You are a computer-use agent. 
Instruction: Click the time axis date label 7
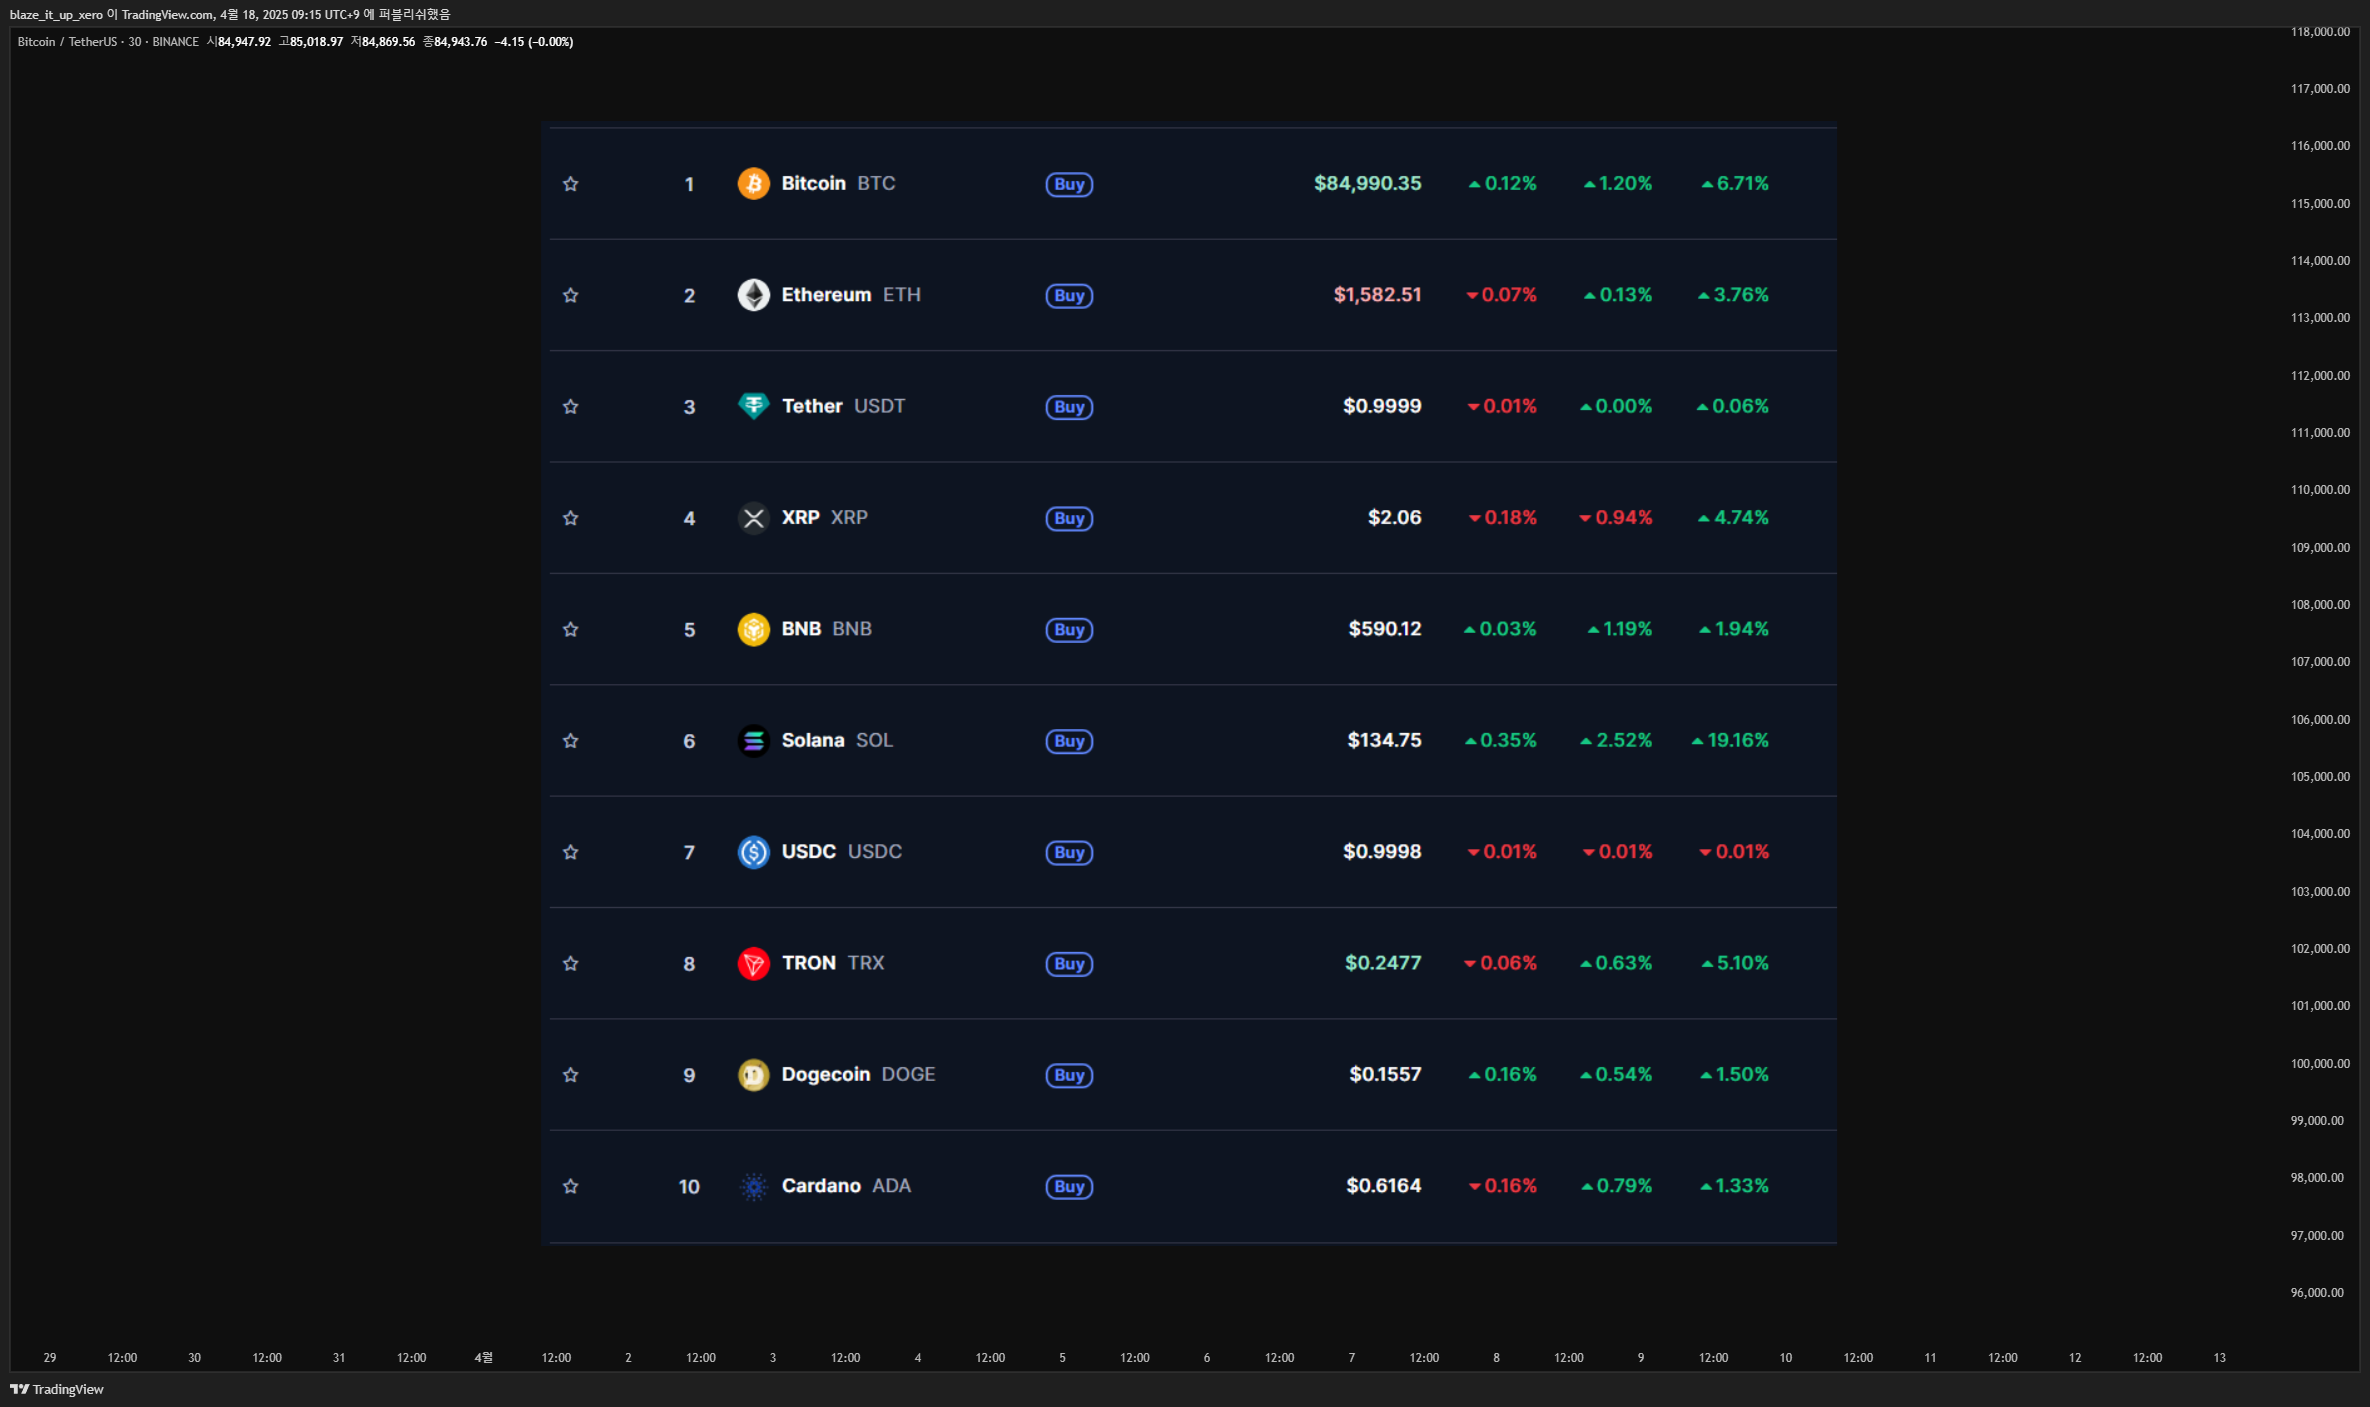pyautogui.click(x=1351, y=1357)
